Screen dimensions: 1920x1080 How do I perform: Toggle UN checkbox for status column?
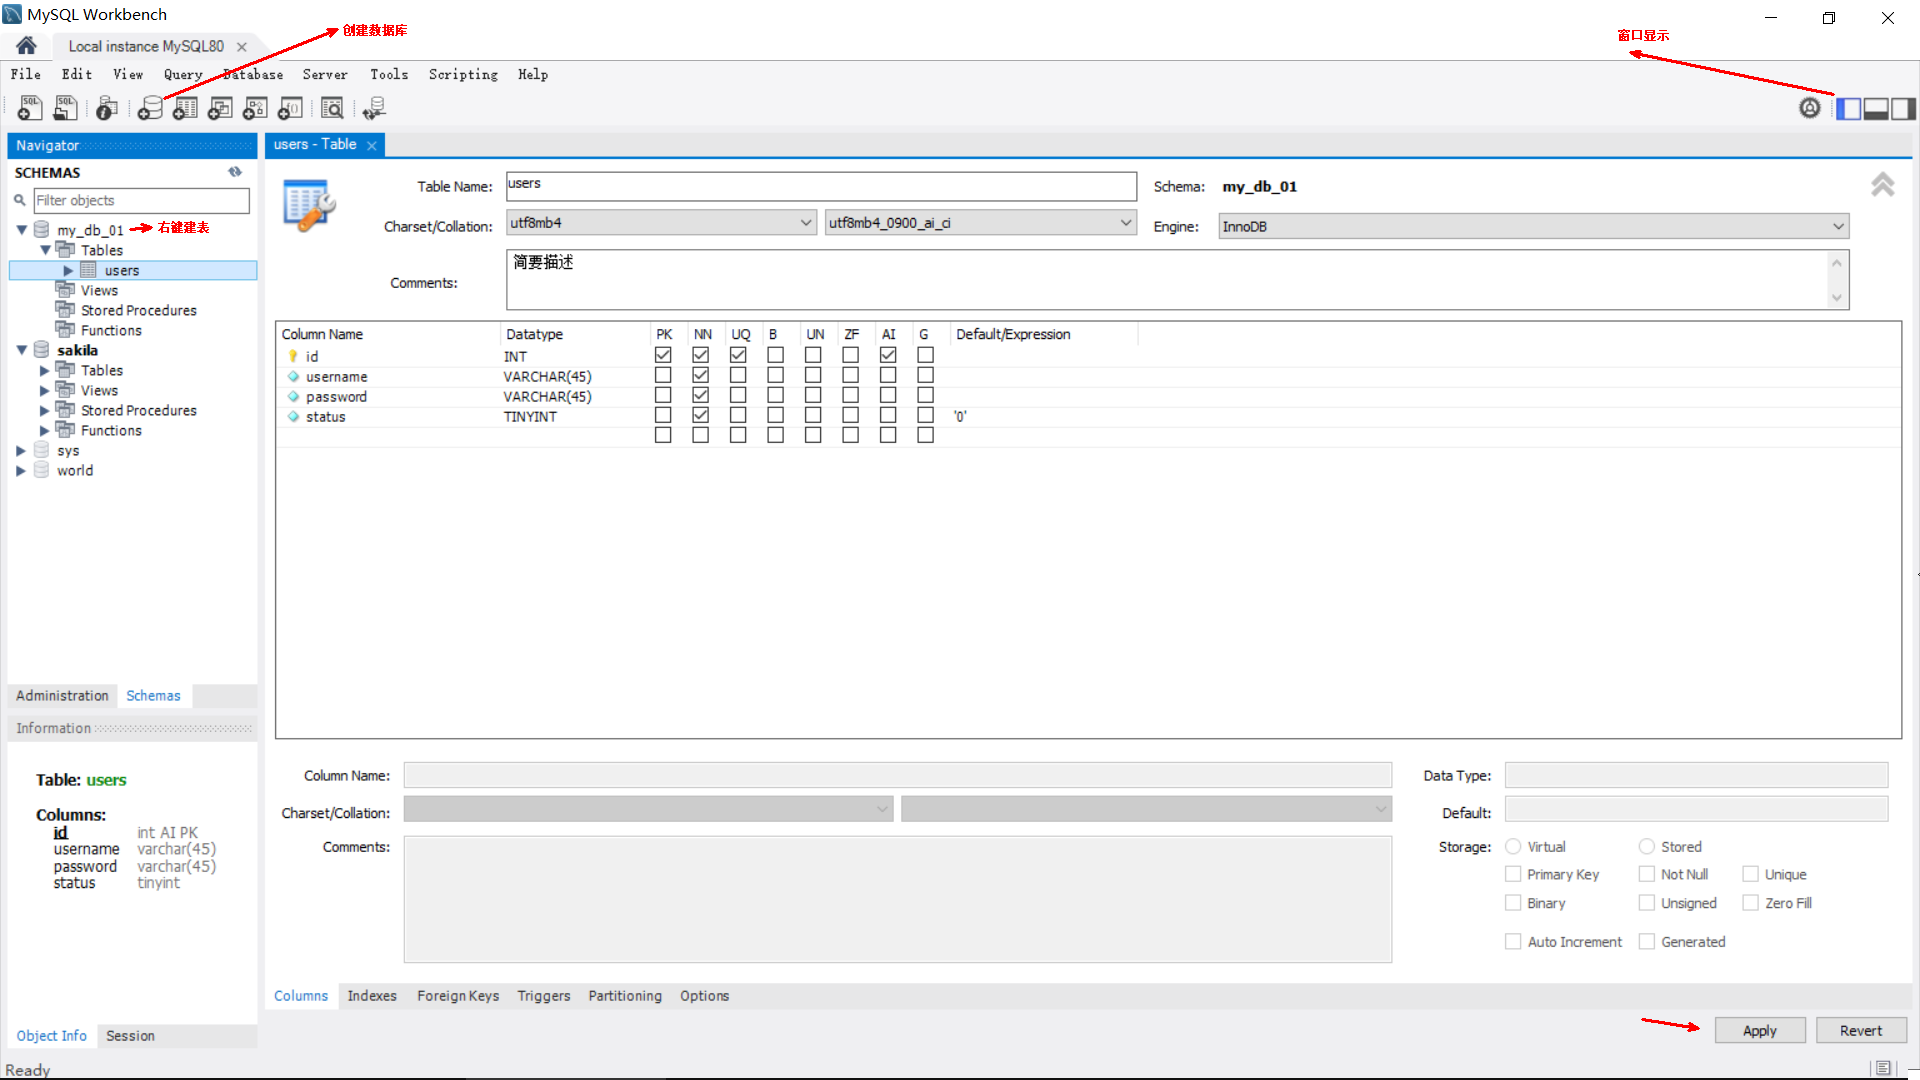pos(813,415)
